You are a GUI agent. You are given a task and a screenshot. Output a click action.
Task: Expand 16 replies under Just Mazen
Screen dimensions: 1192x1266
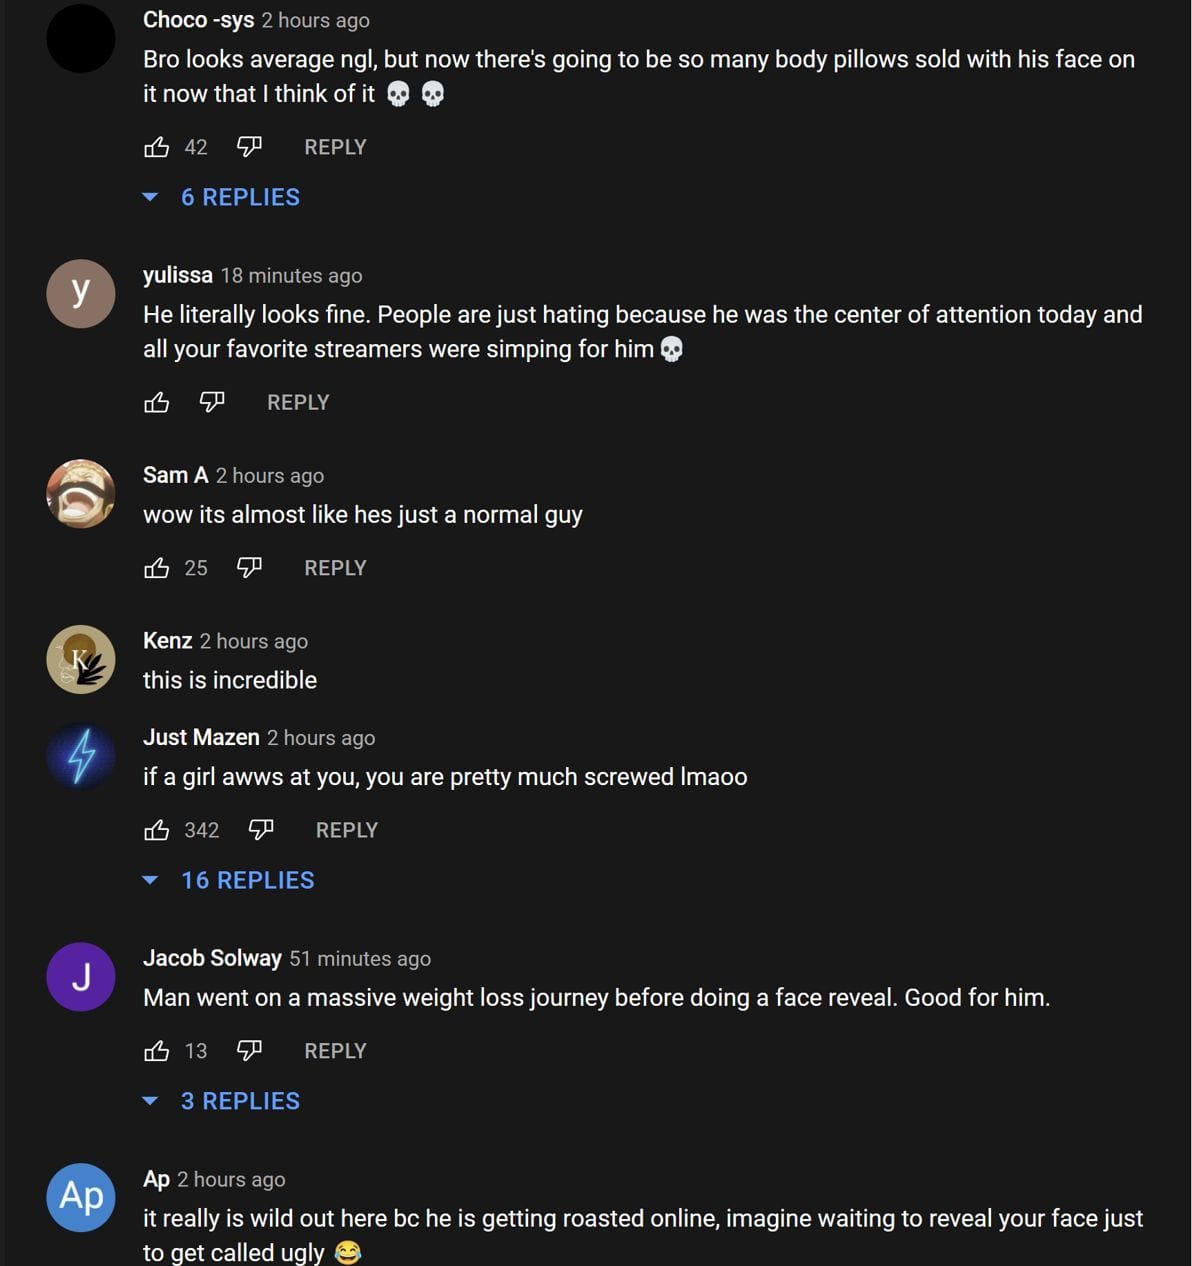tap(246, 880)
